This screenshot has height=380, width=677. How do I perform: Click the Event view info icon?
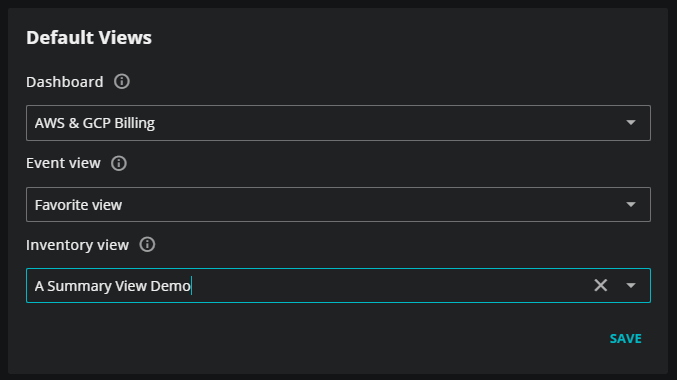pos(119,163)
